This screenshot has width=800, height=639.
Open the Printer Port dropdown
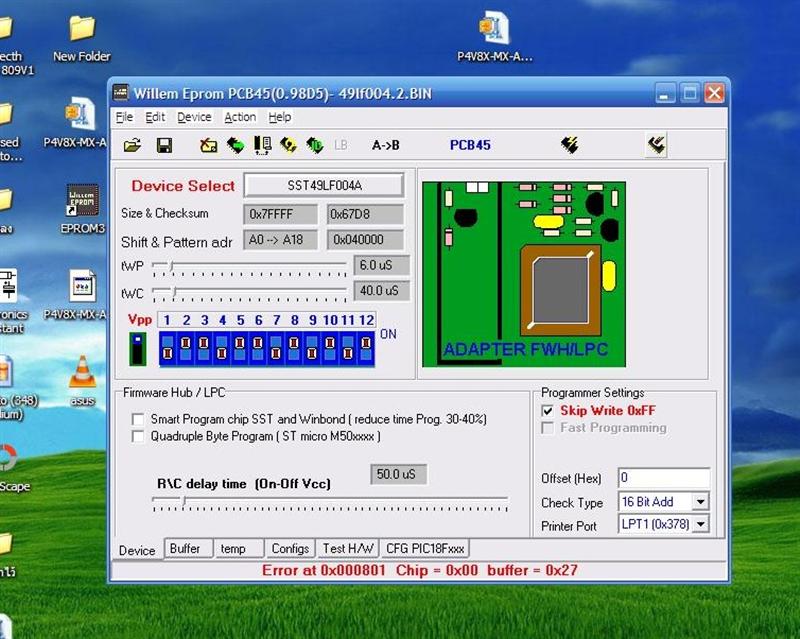point(701,524)
